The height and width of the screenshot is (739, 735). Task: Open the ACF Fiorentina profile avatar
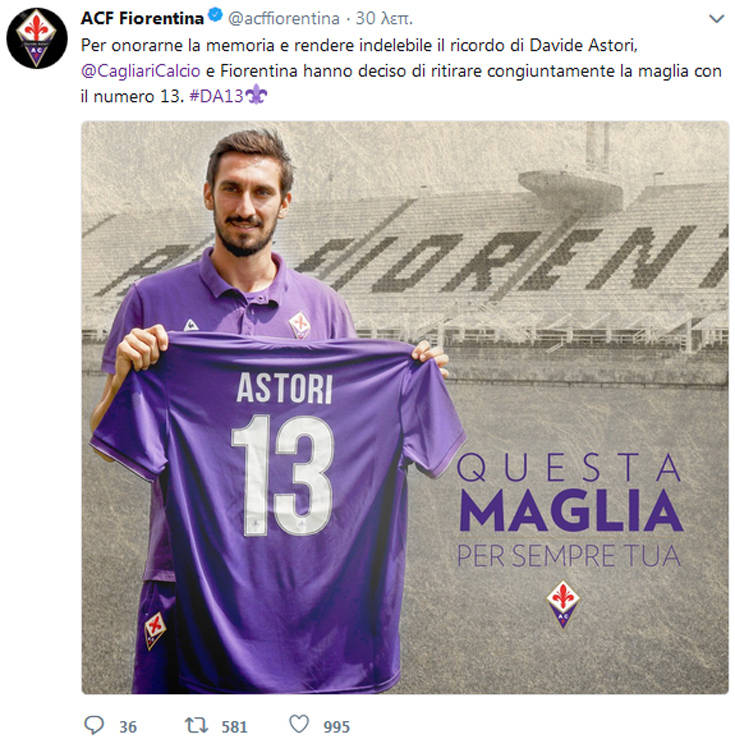click(x=37, y=38)
